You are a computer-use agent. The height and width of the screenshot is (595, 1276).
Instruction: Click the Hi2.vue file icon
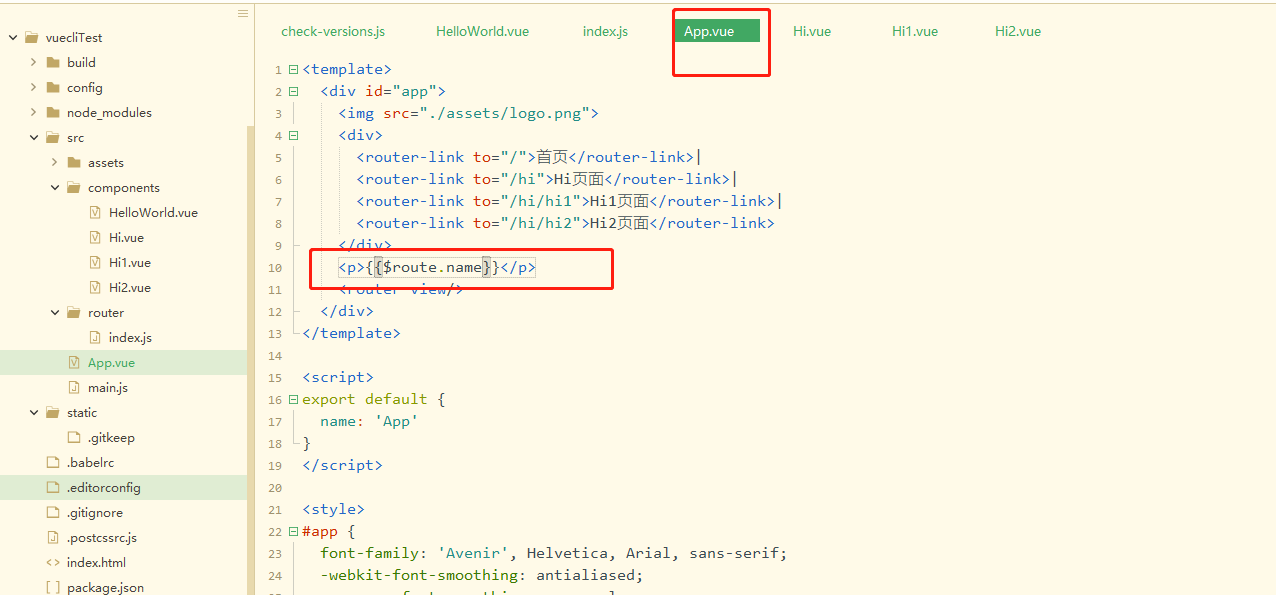(95, 287)
